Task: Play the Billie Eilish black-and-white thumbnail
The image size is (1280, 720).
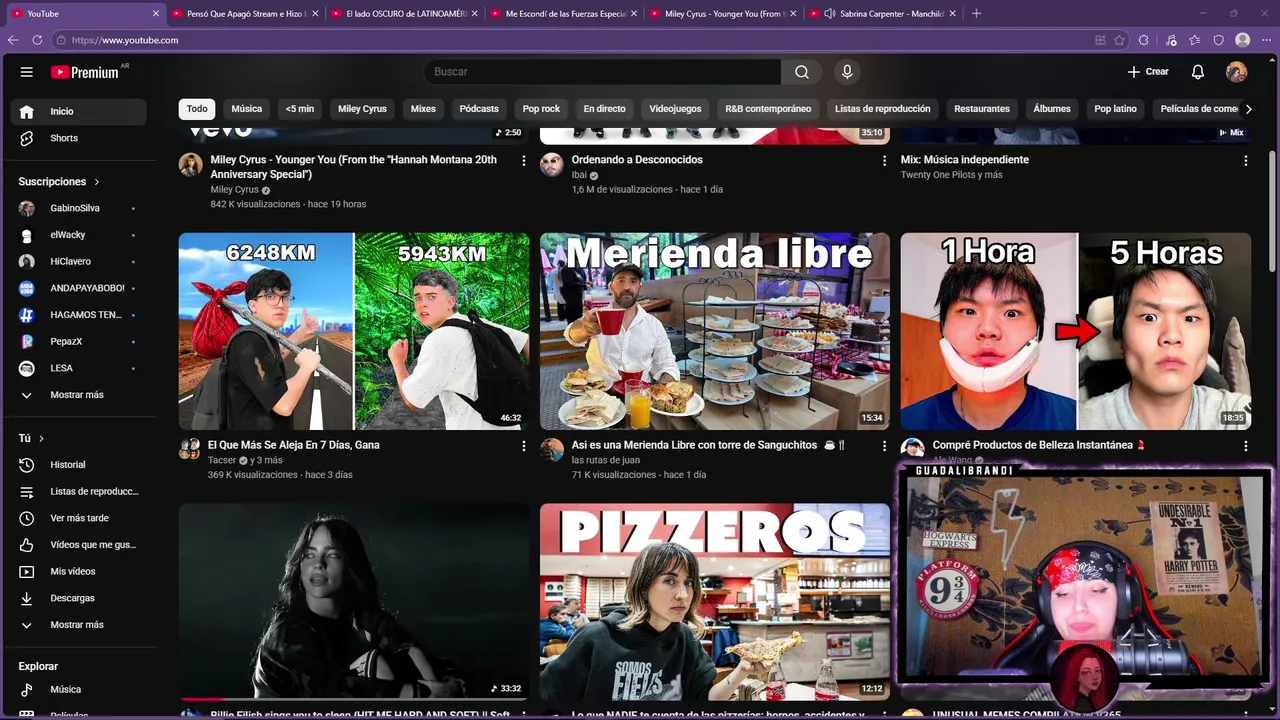Action: (x=354, y=601)
